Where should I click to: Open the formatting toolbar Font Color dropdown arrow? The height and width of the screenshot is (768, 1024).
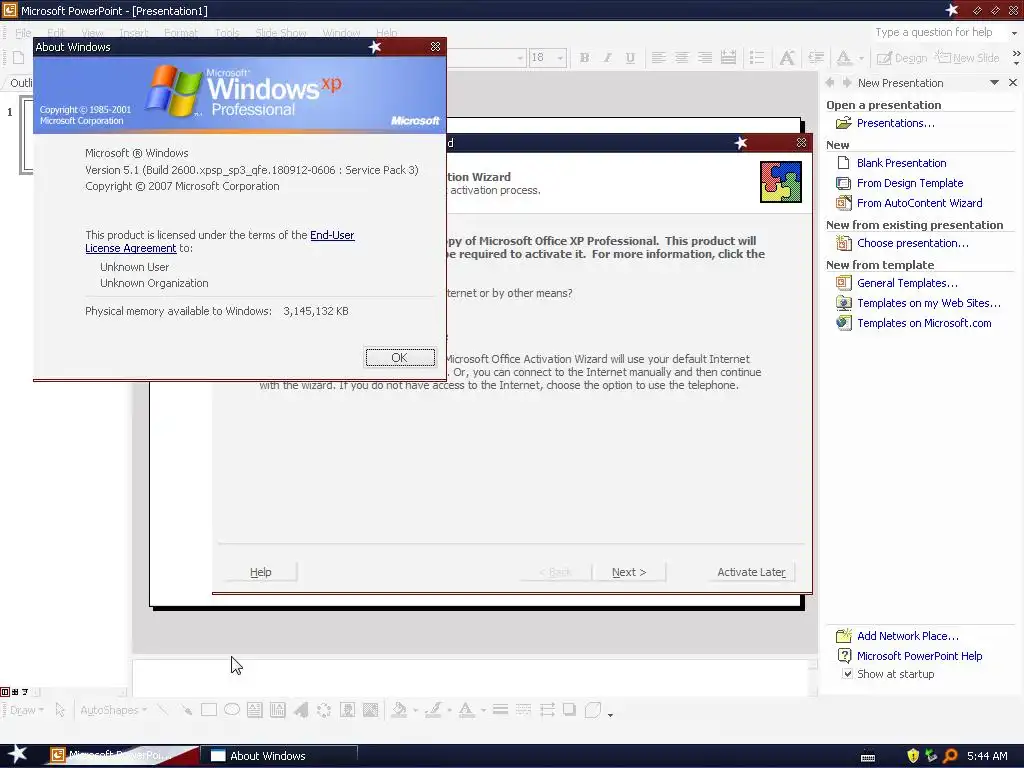pos(861,58)
